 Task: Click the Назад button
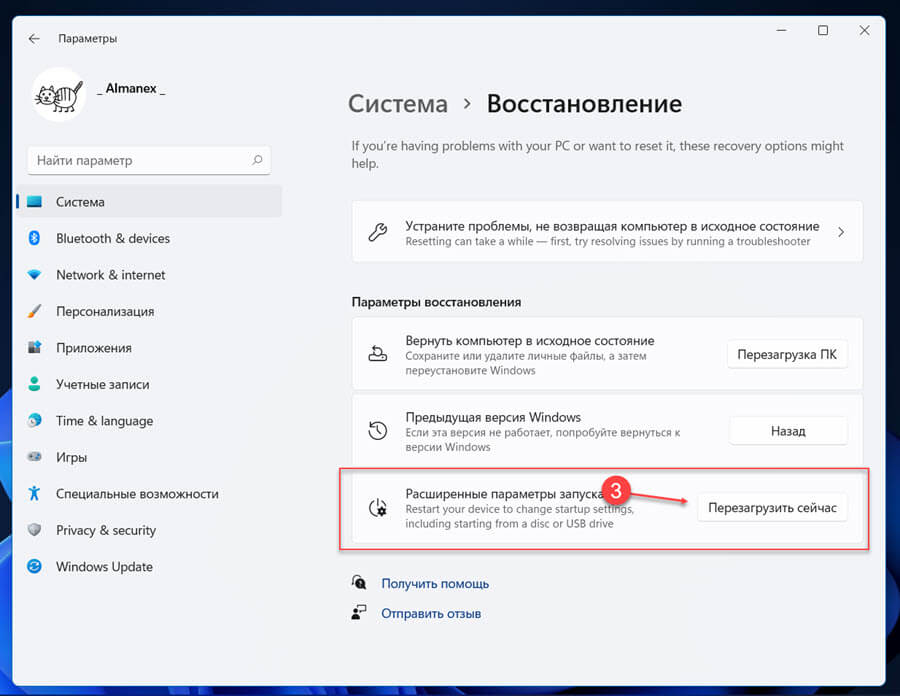pos(788,431)
